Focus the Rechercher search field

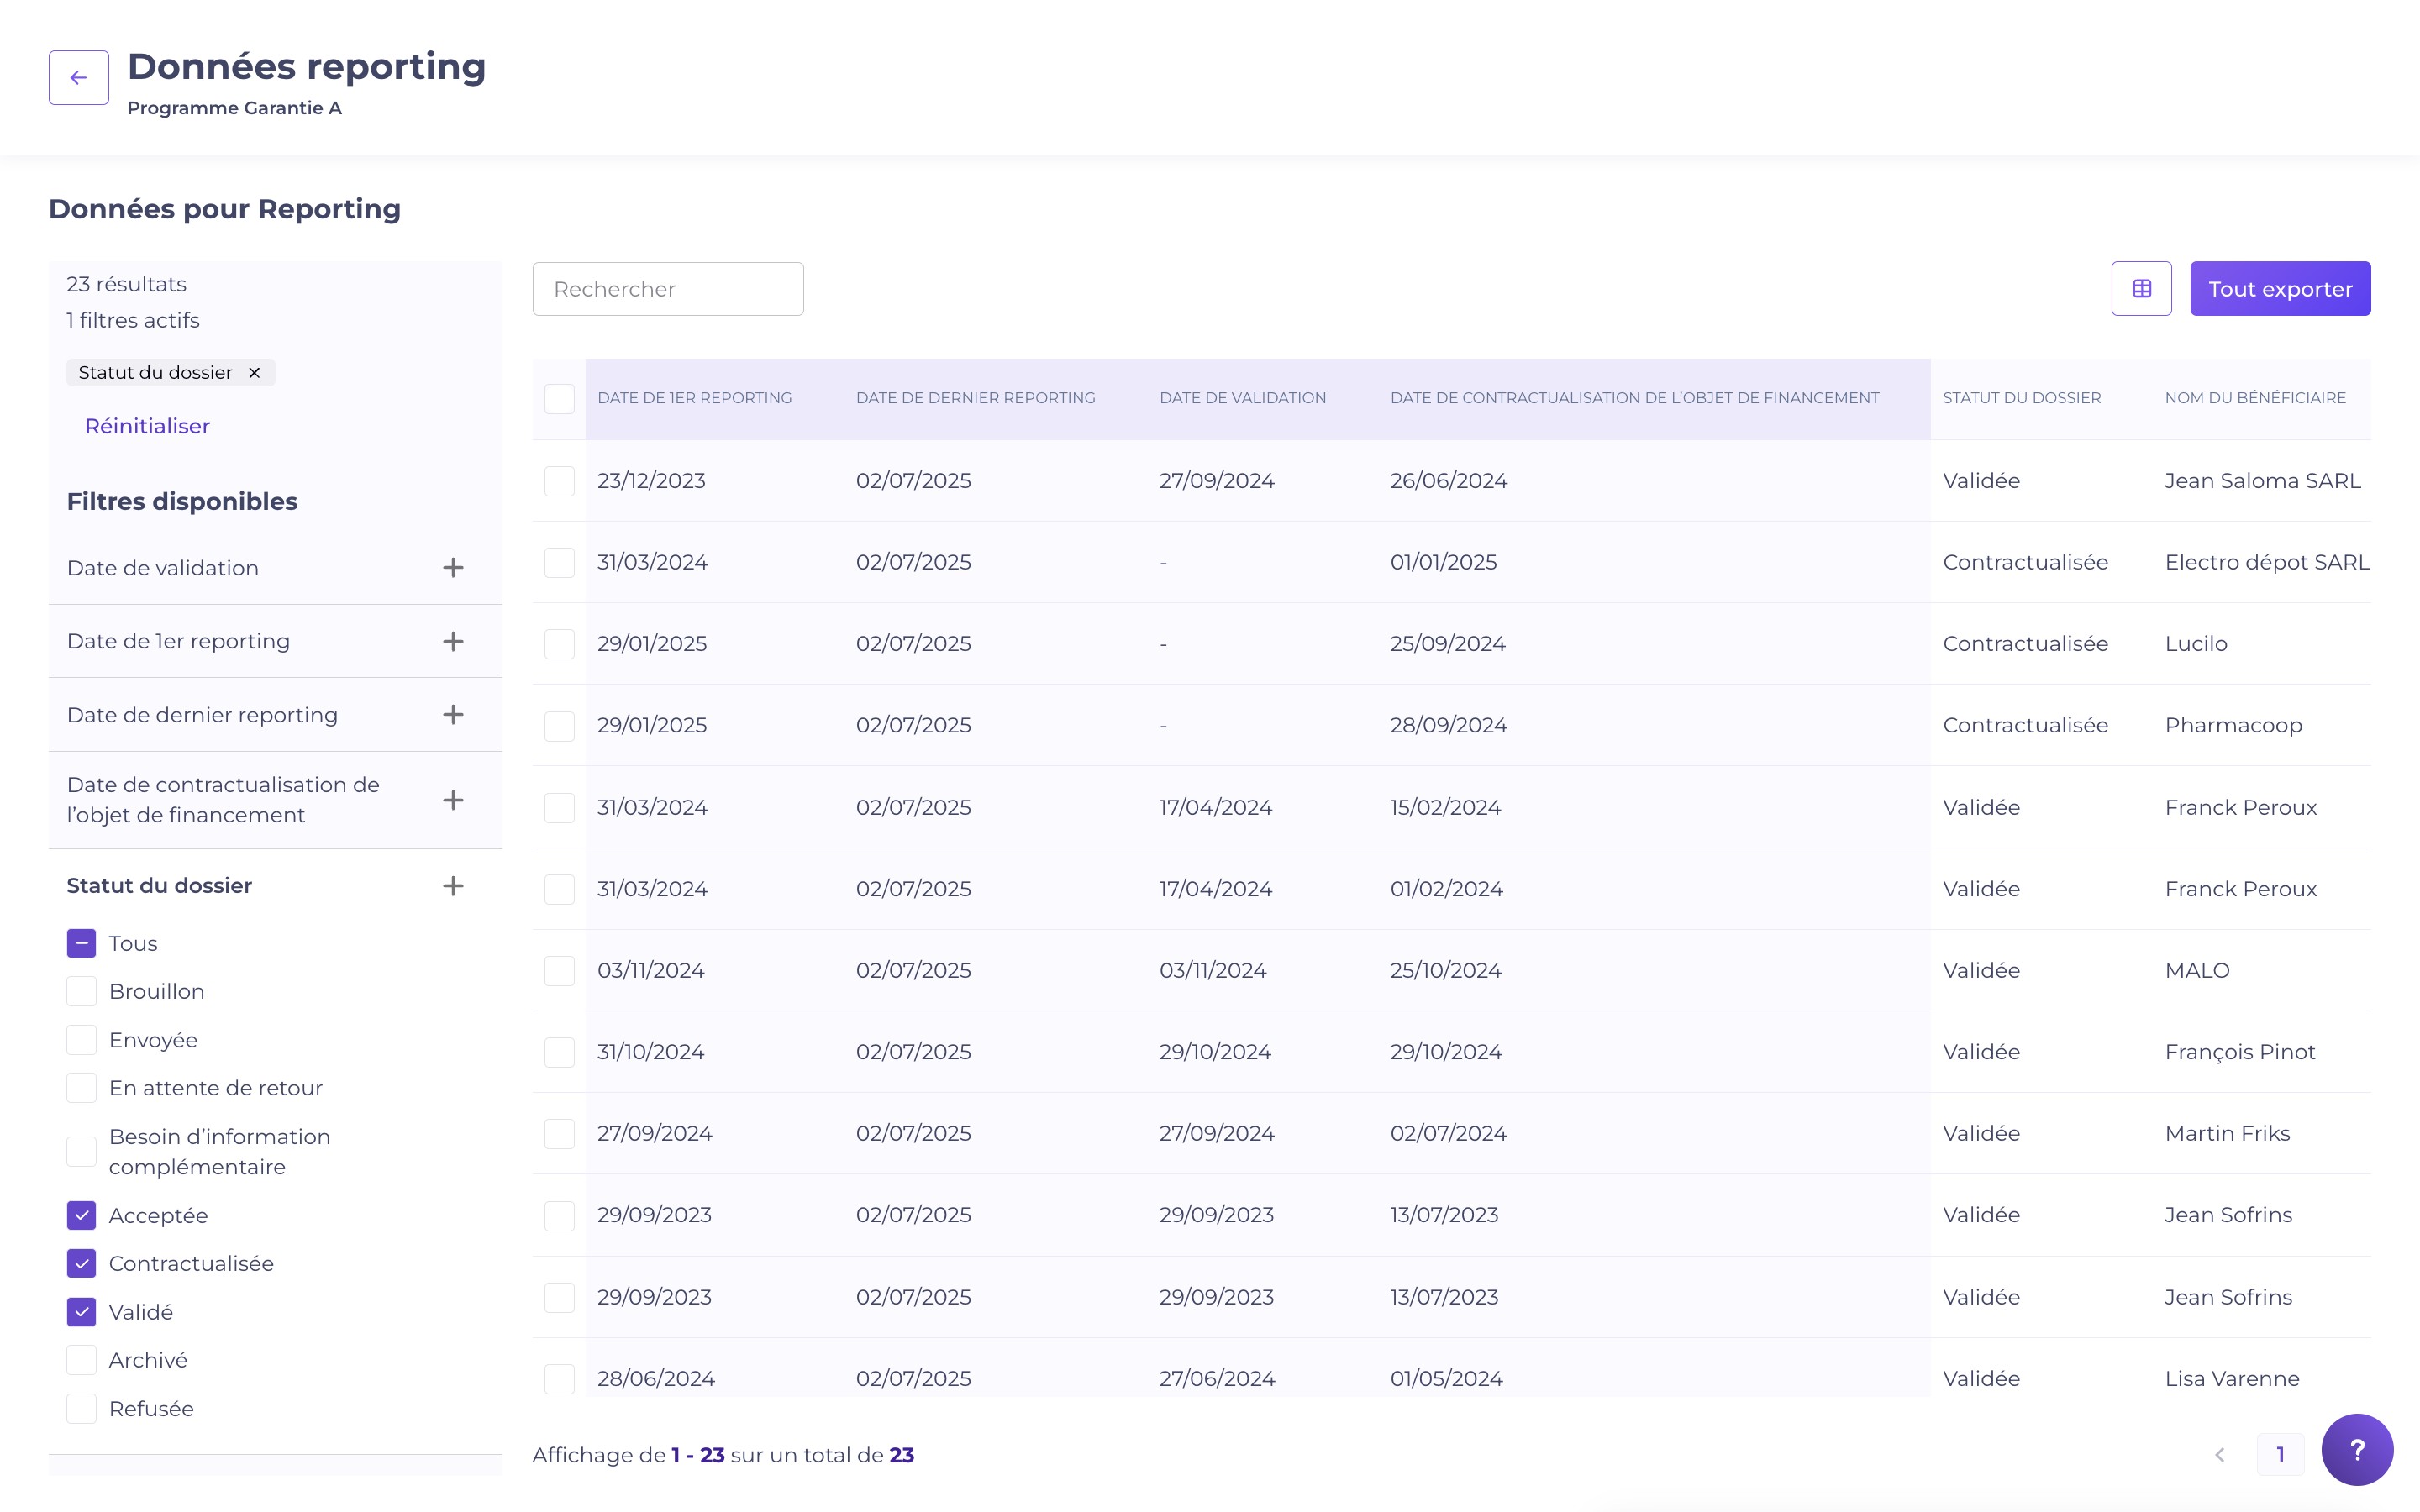[668, 289]
